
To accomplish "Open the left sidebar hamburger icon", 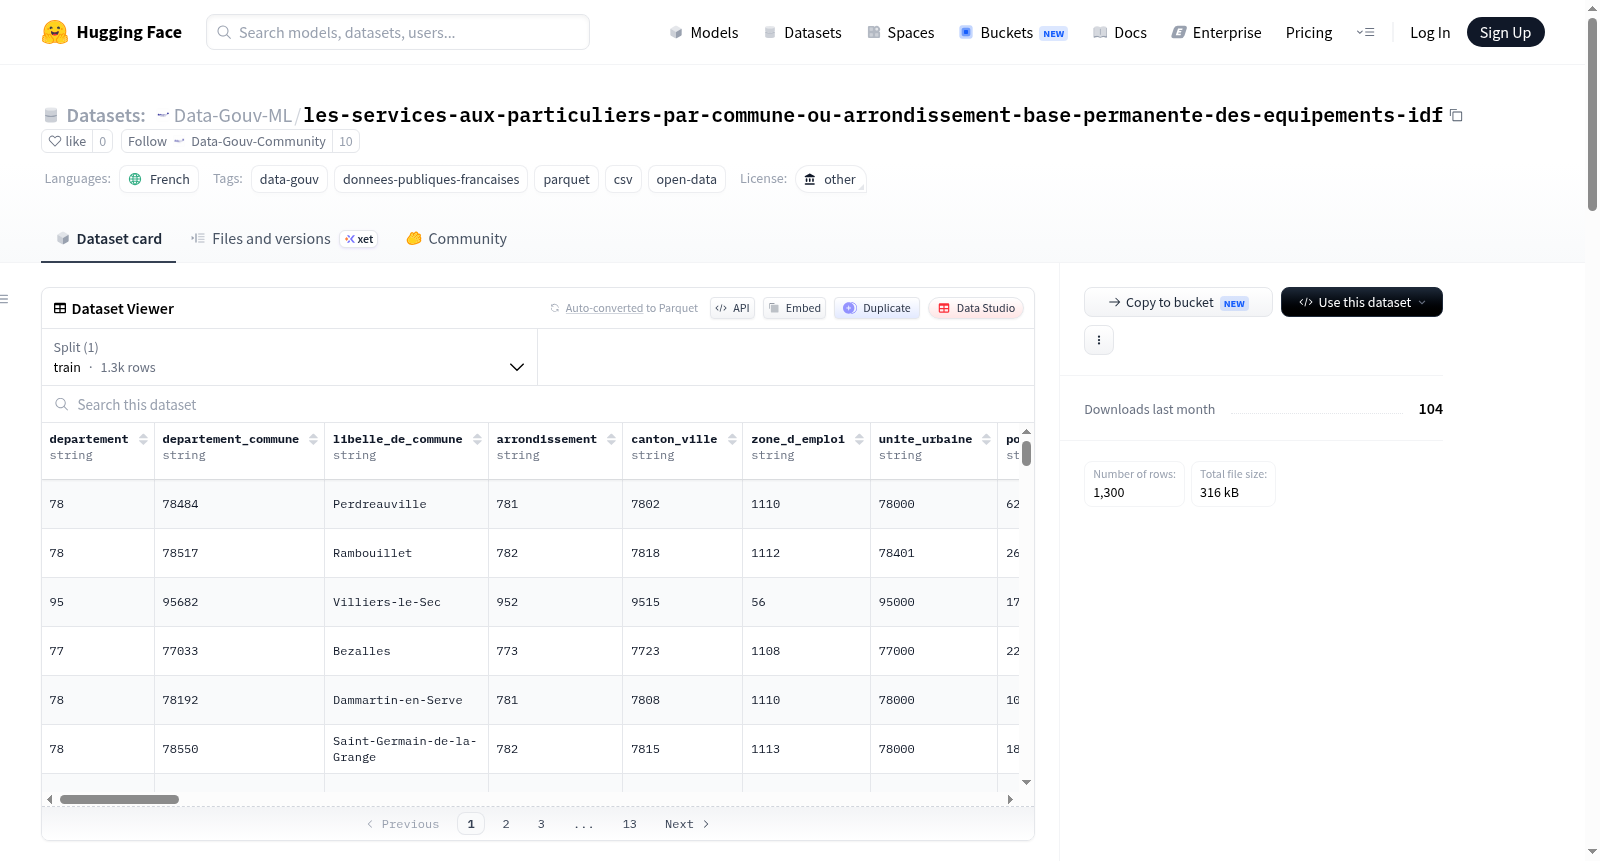I will 5,299.
